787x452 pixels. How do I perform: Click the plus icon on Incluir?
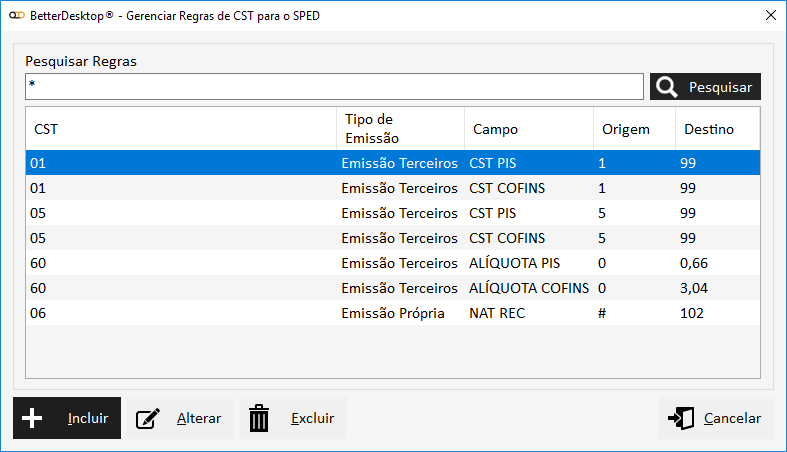(33, 418)
